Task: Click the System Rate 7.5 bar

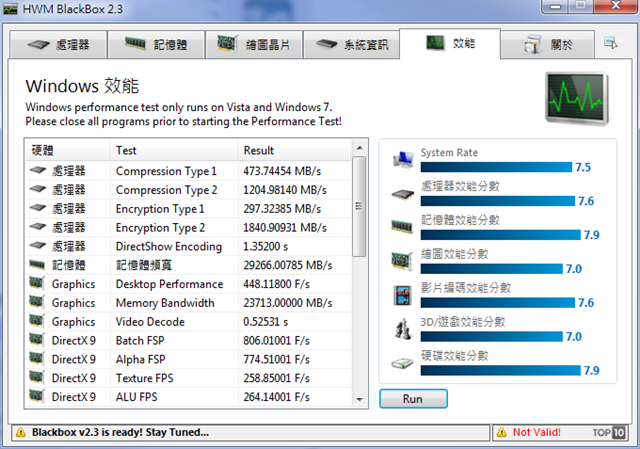Action: pos(496,167)
